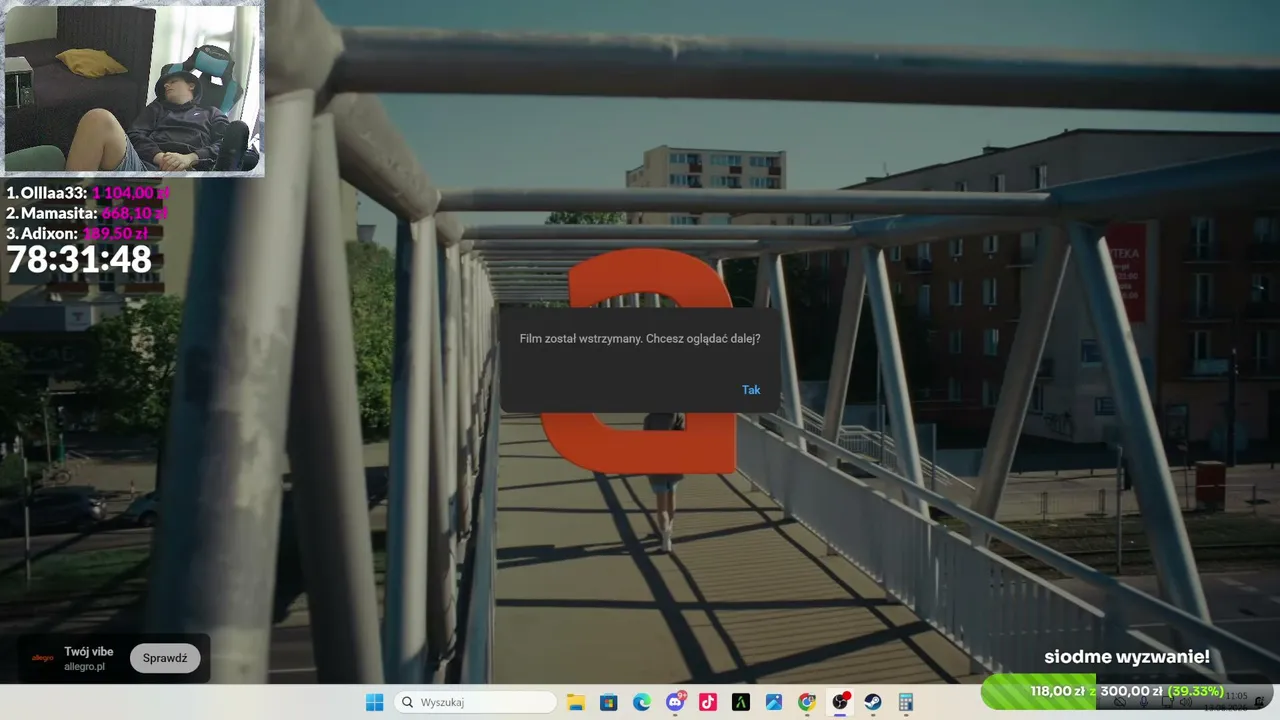Viewport: 1280px width, 720px height.
Task: Click the "3. Adixon" leaderboard entry
Action: (x=77, y=233)
